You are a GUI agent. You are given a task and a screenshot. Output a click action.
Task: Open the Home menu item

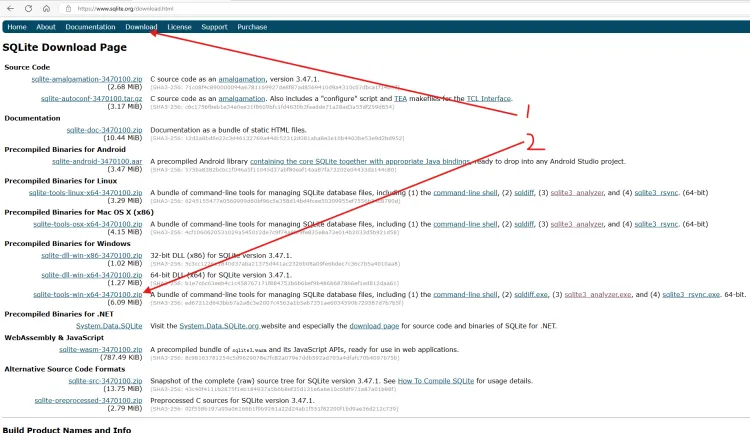[17, 27]
